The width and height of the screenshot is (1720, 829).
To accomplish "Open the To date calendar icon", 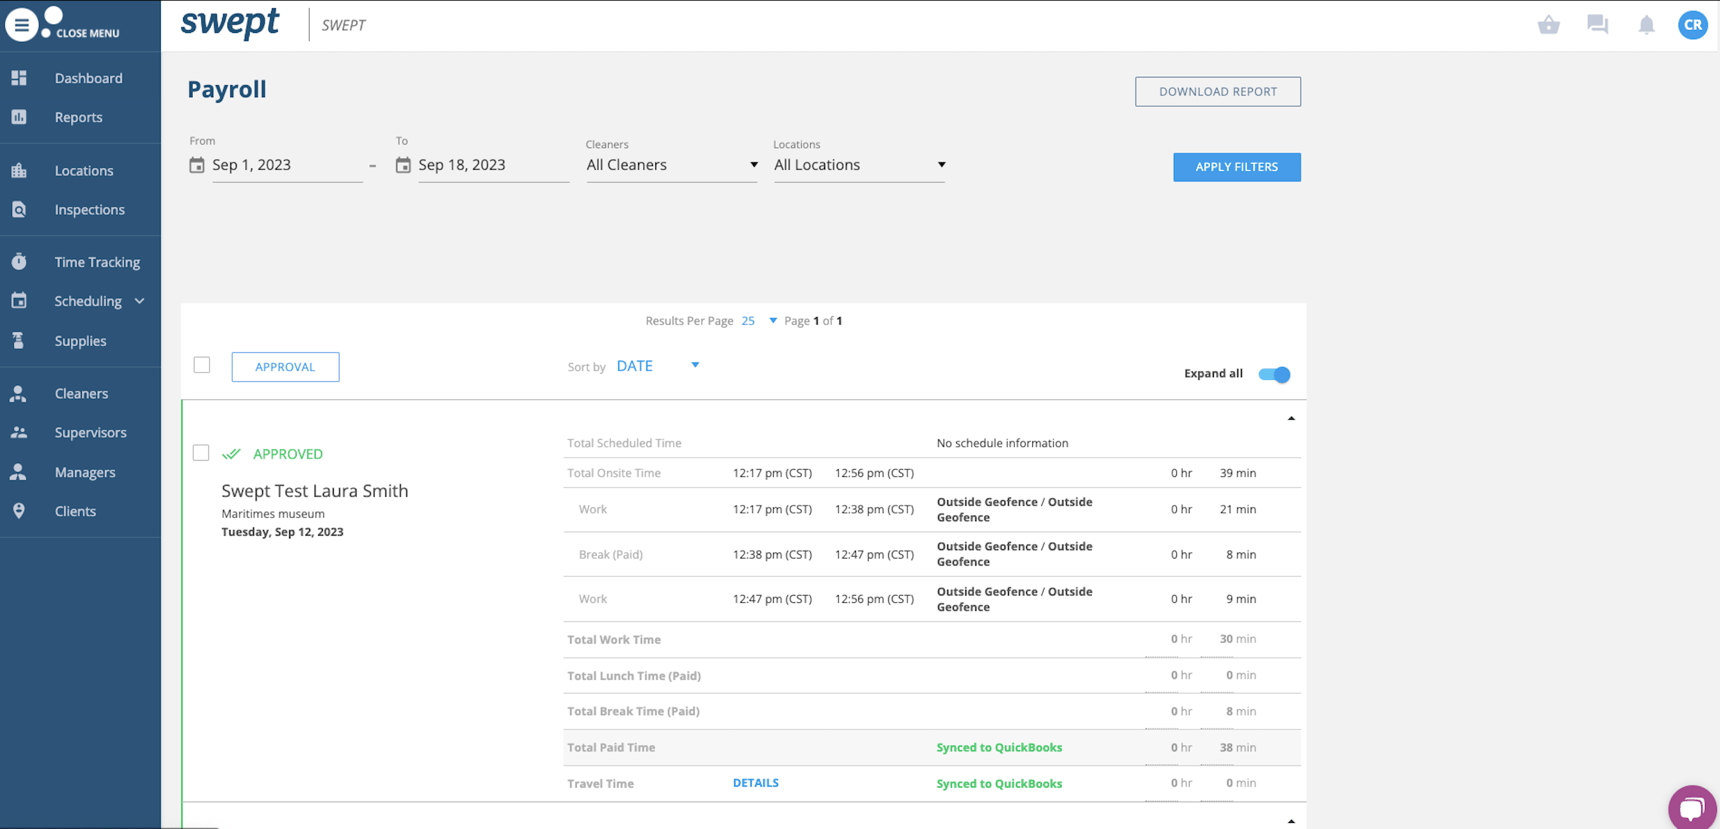I will (x=403, y=165).
